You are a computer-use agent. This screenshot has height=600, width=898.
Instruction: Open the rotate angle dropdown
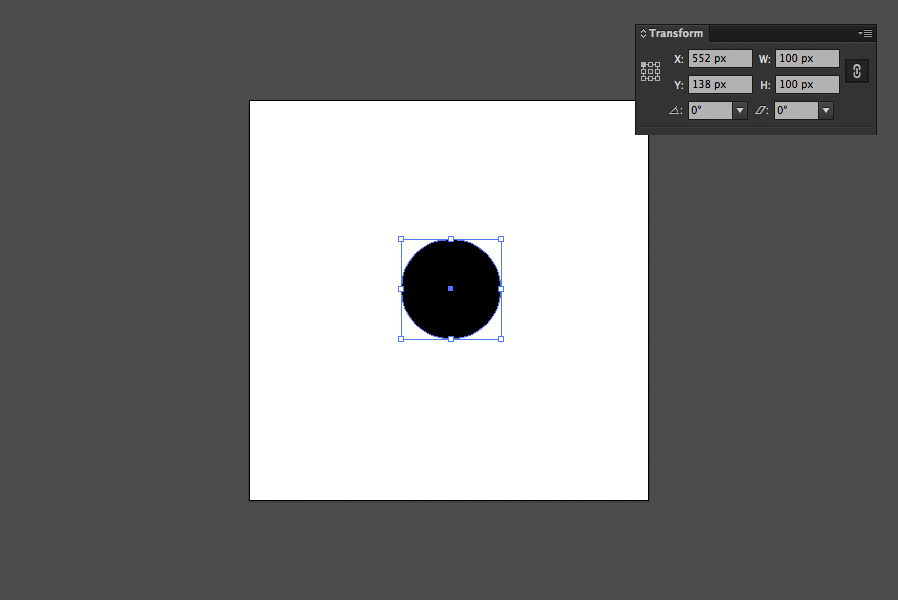coord(740,110)
